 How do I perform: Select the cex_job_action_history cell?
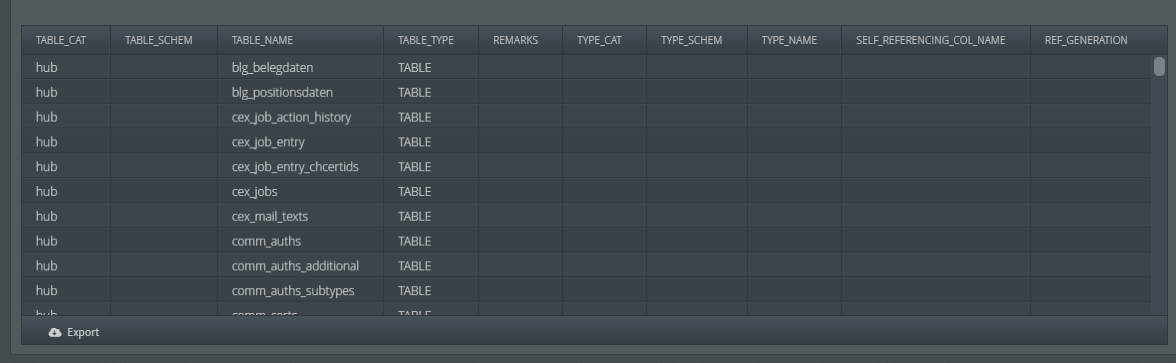coord(300,117)
